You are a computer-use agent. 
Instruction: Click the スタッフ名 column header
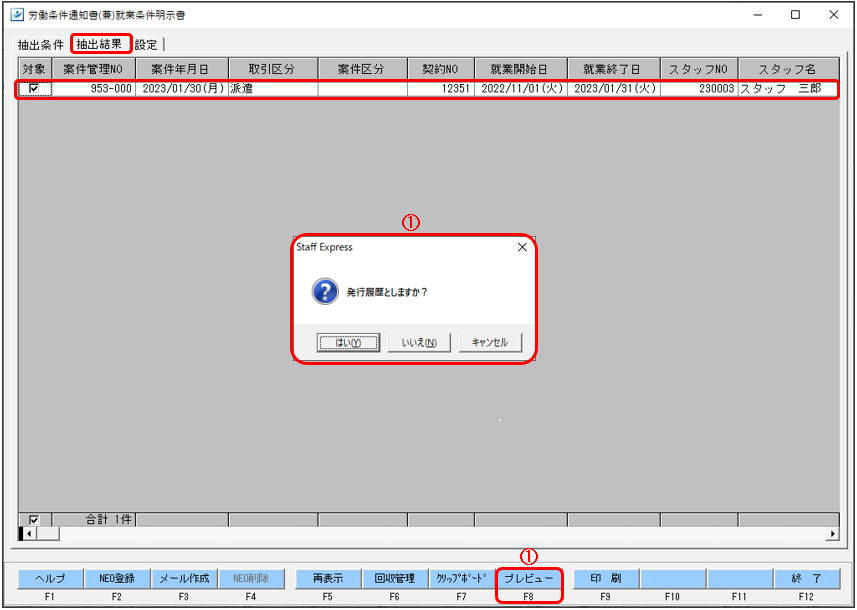(x=788, y=69)
